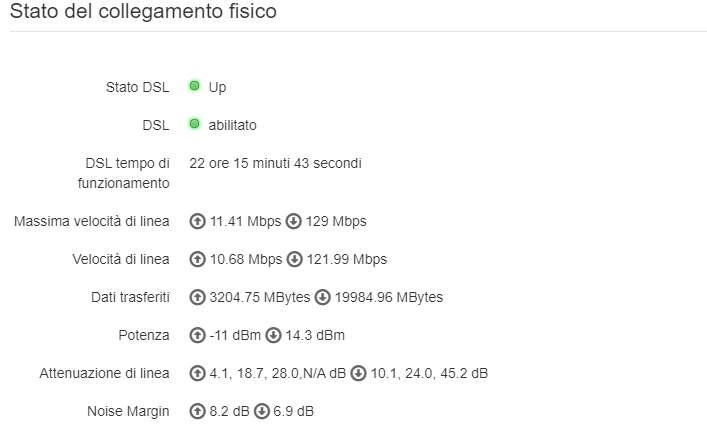Click the download arrow next to 121.99 Mbps
Screen dimensions: 707x433
[294, 259]
